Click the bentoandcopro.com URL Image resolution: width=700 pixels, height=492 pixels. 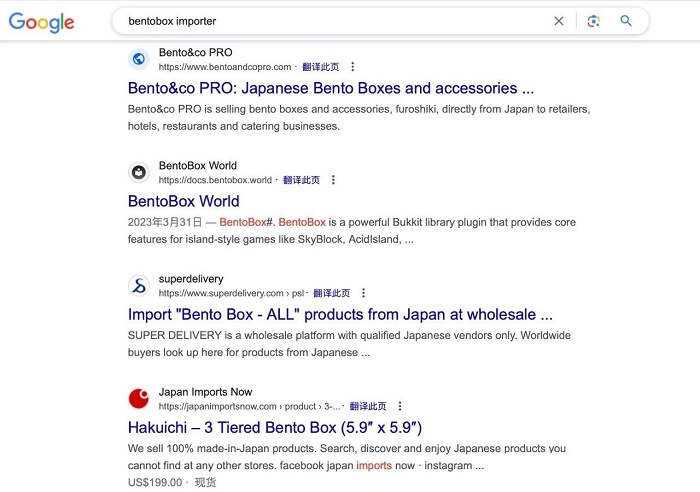[x=225, y=67]
